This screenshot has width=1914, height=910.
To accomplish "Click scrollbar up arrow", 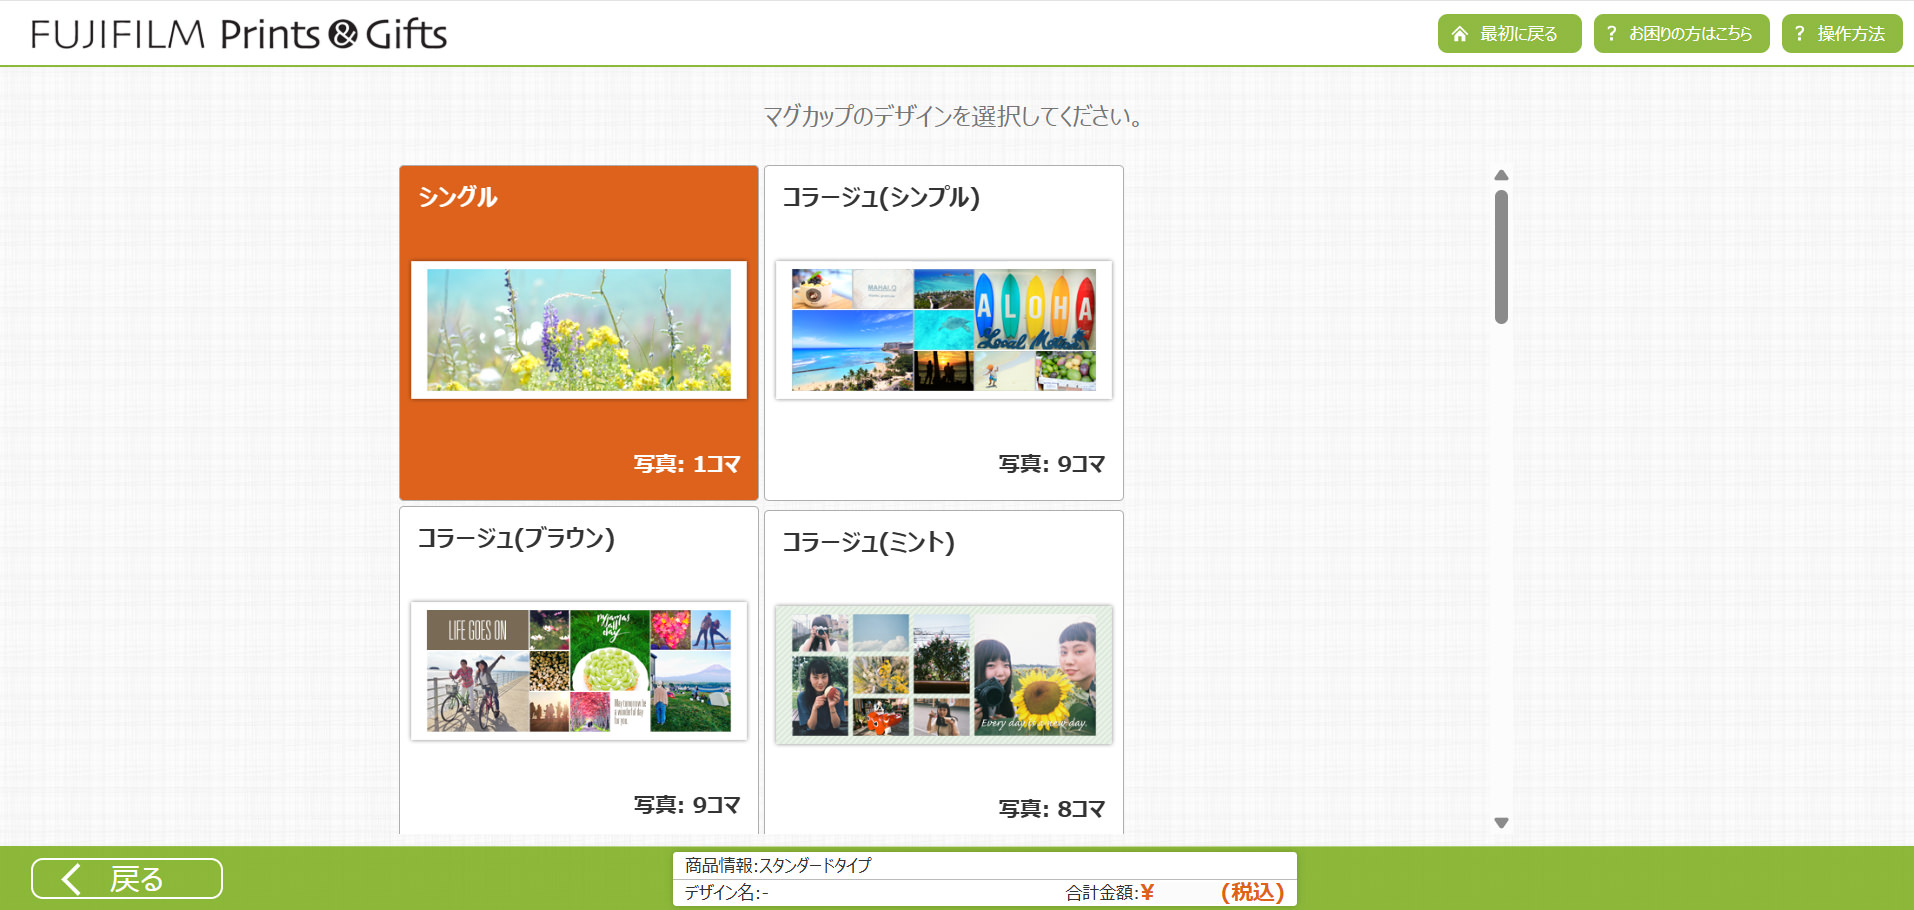I will [x=1501, y=175].
